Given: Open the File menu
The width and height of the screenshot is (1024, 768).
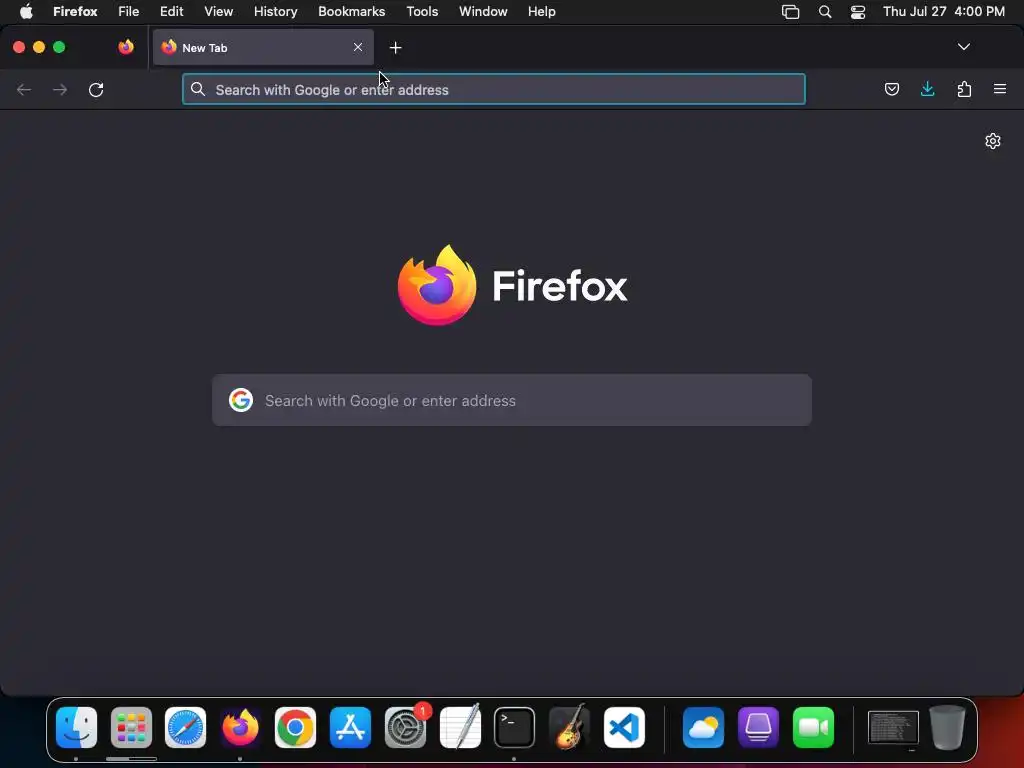Looking at the screenshot, I should click(129, 11).
